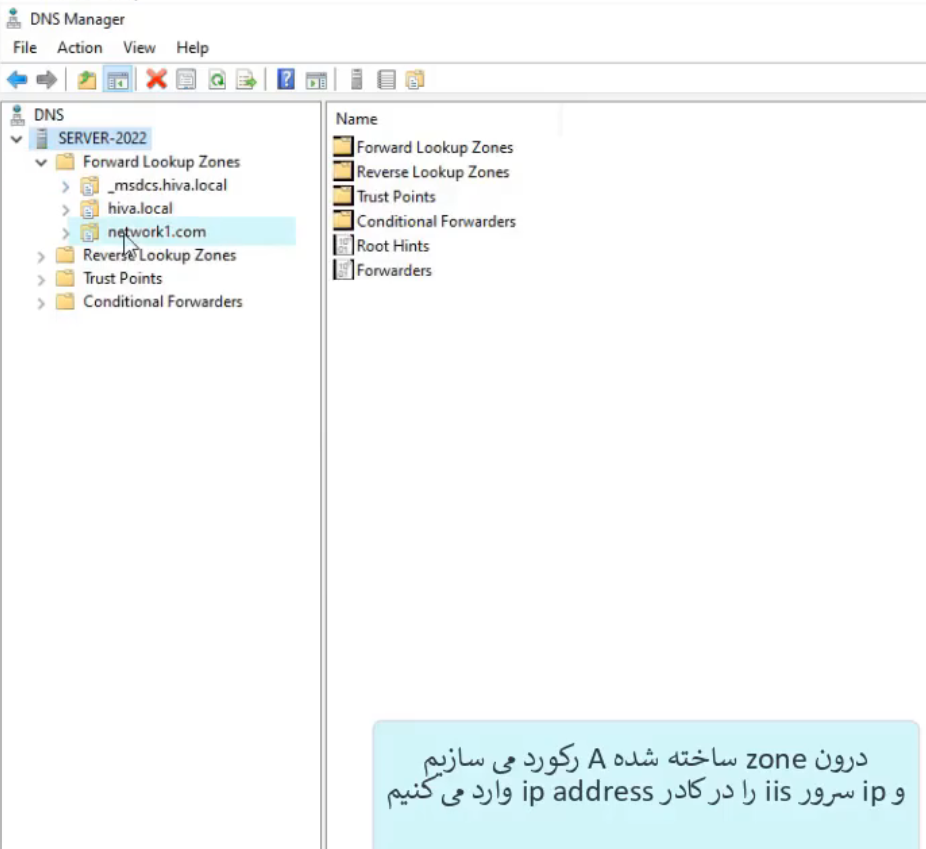Select Root Hints text in the list pane
This screenshot has height=849, width=926.
393,246
